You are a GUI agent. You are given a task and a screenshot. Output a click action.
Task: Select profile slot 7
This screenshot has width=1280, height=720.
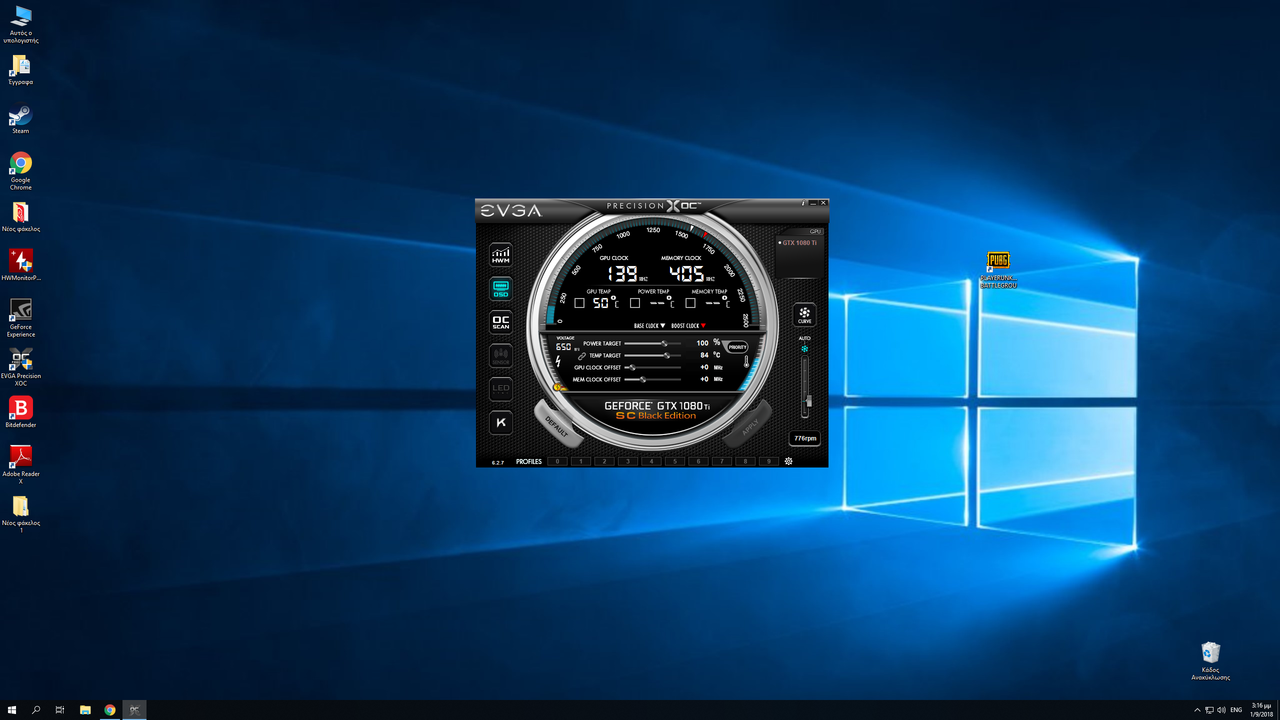pyautogui.click(x=722, y=461)
